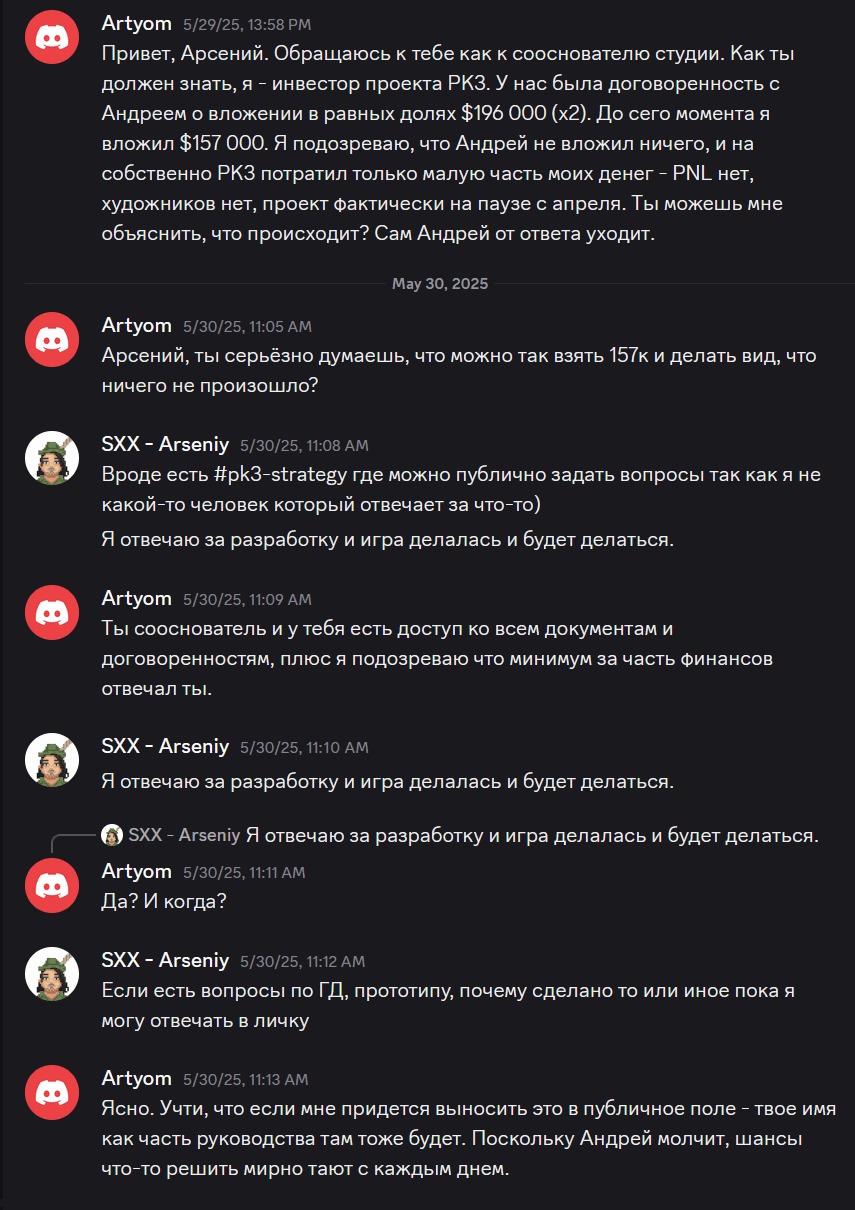Click the Artyom username at 11:13 AM
The width and height of the screenshot is (855, 1210).
tap(137, 1078)
